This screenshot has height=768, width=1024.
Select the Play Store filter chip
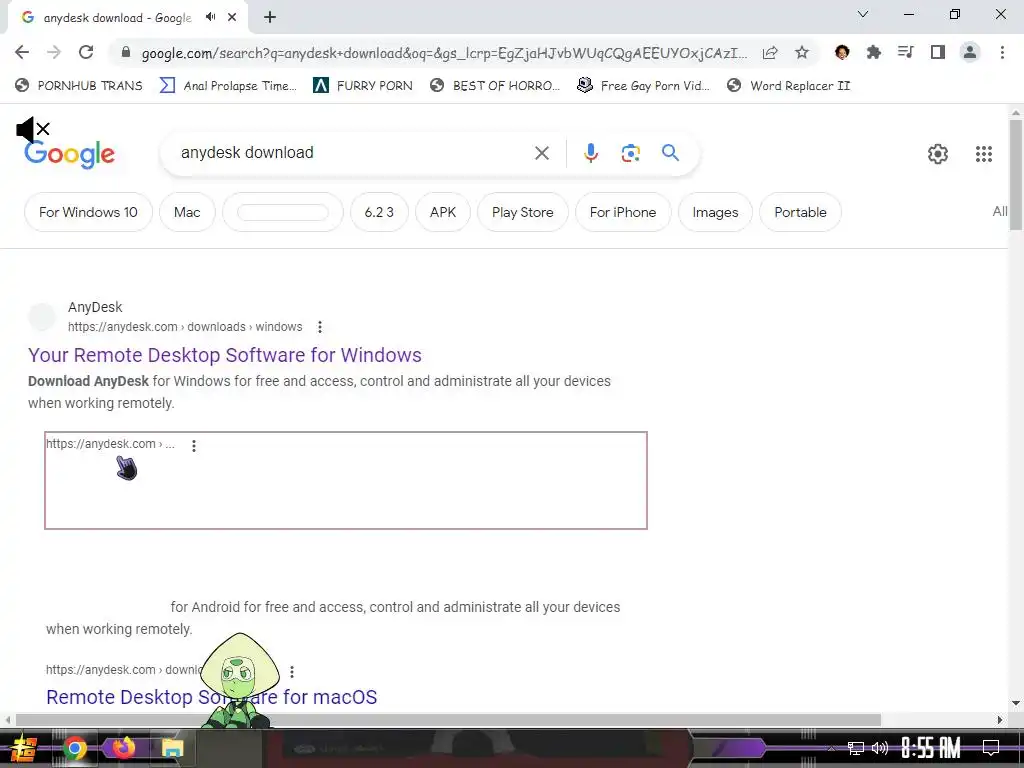click(522, 212)
